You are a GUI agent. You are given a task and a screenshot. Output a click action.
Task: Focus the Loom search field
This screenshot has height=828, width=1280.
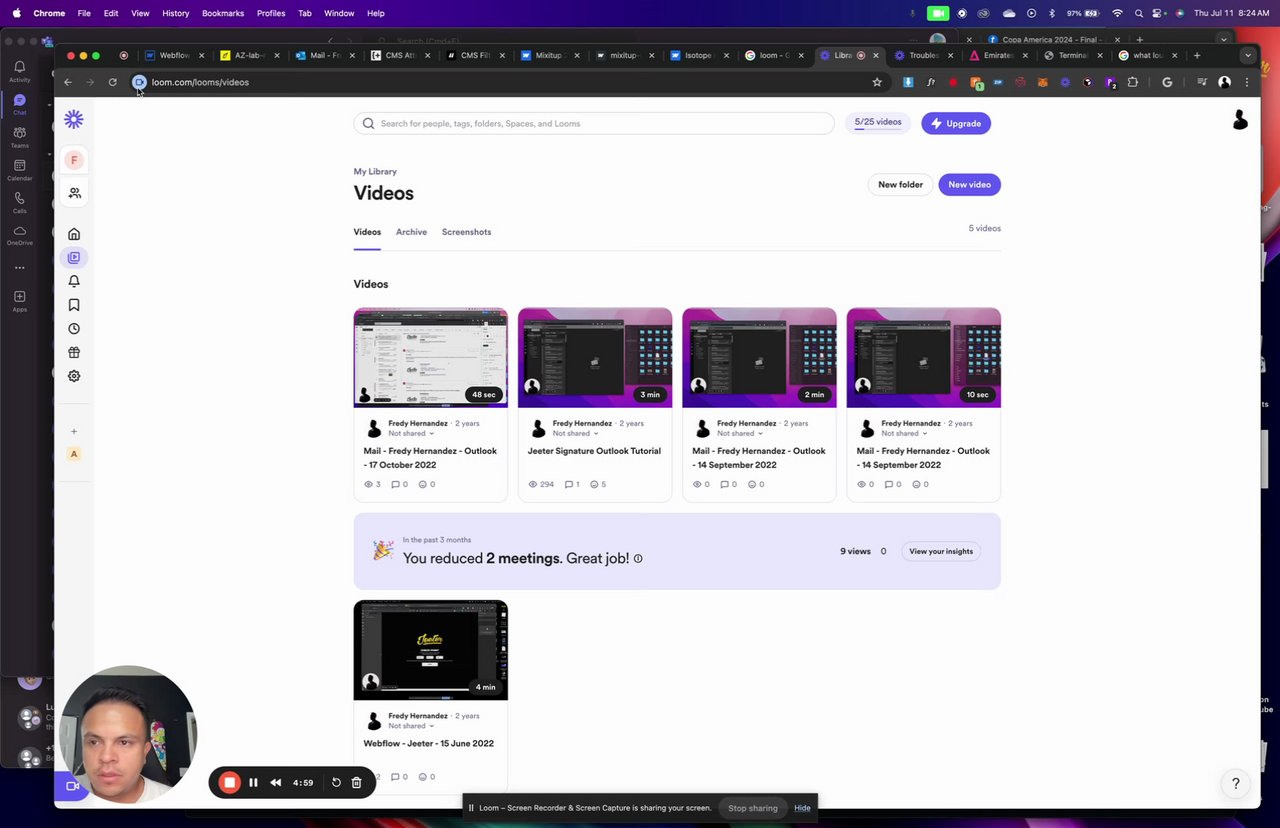(x=594, y=123)
